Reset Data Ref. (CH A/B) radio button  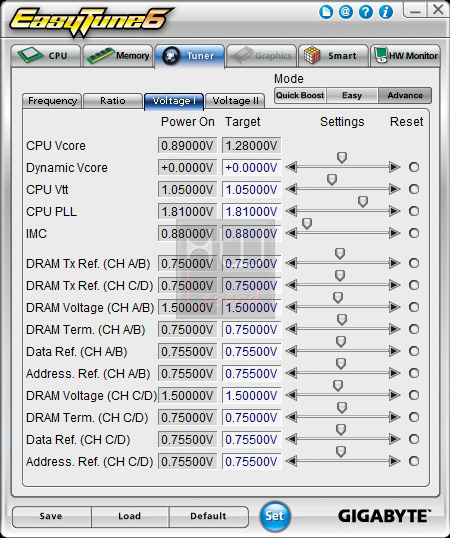[x=414, y=351]
